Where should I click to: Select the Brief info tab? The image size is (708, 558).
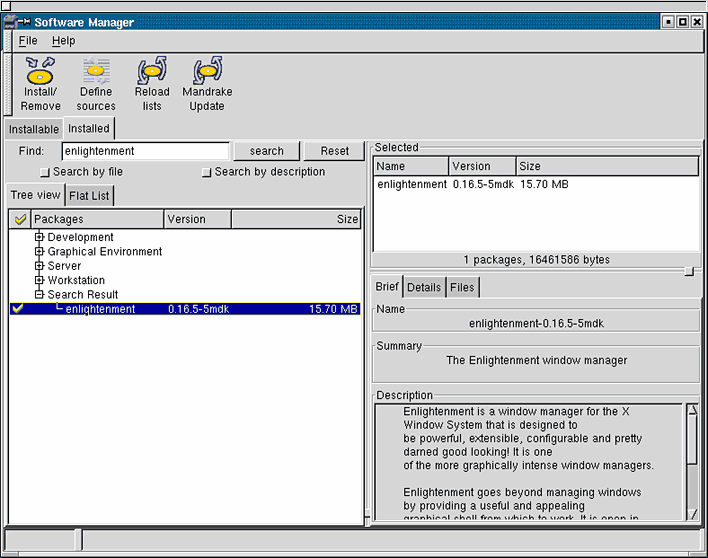pos(387,286)
